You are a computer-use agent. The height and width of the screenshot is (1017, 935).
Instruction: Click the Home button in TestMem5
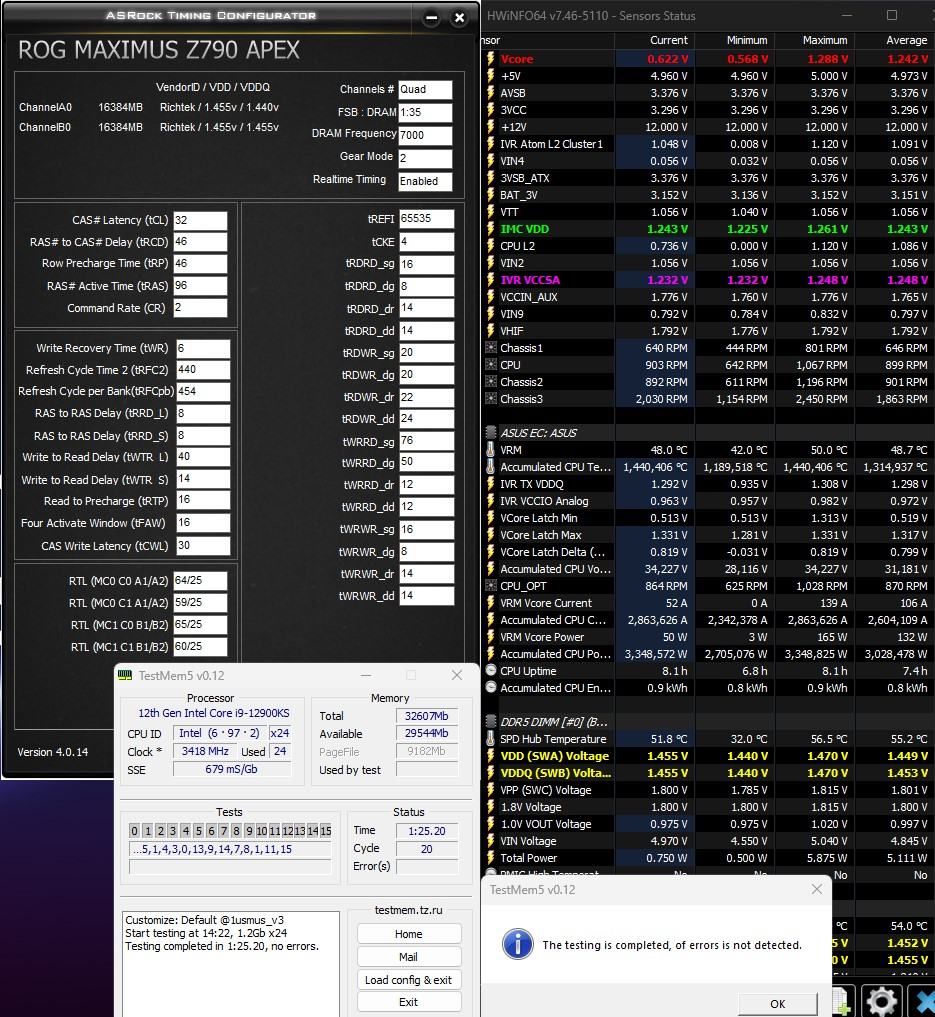click(x=408, y=934)
